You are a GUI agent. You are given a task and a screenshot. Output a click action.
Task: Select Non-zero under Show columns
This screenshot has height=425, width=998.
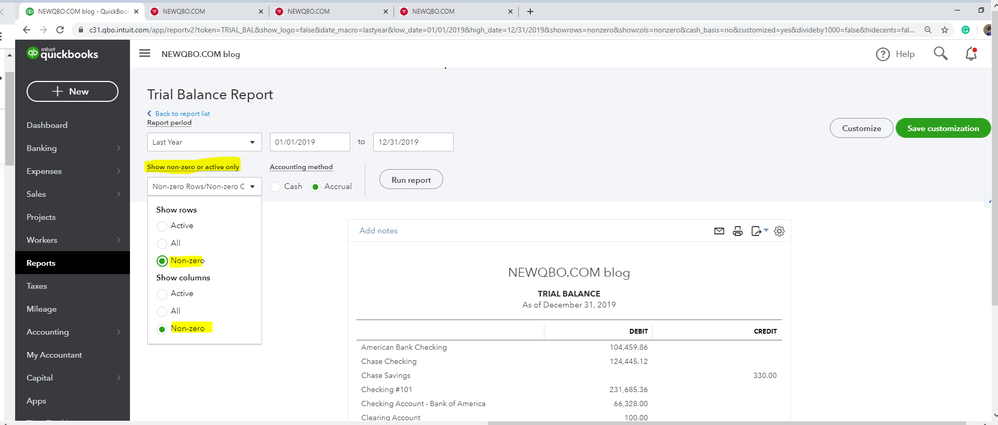point(162,329)
